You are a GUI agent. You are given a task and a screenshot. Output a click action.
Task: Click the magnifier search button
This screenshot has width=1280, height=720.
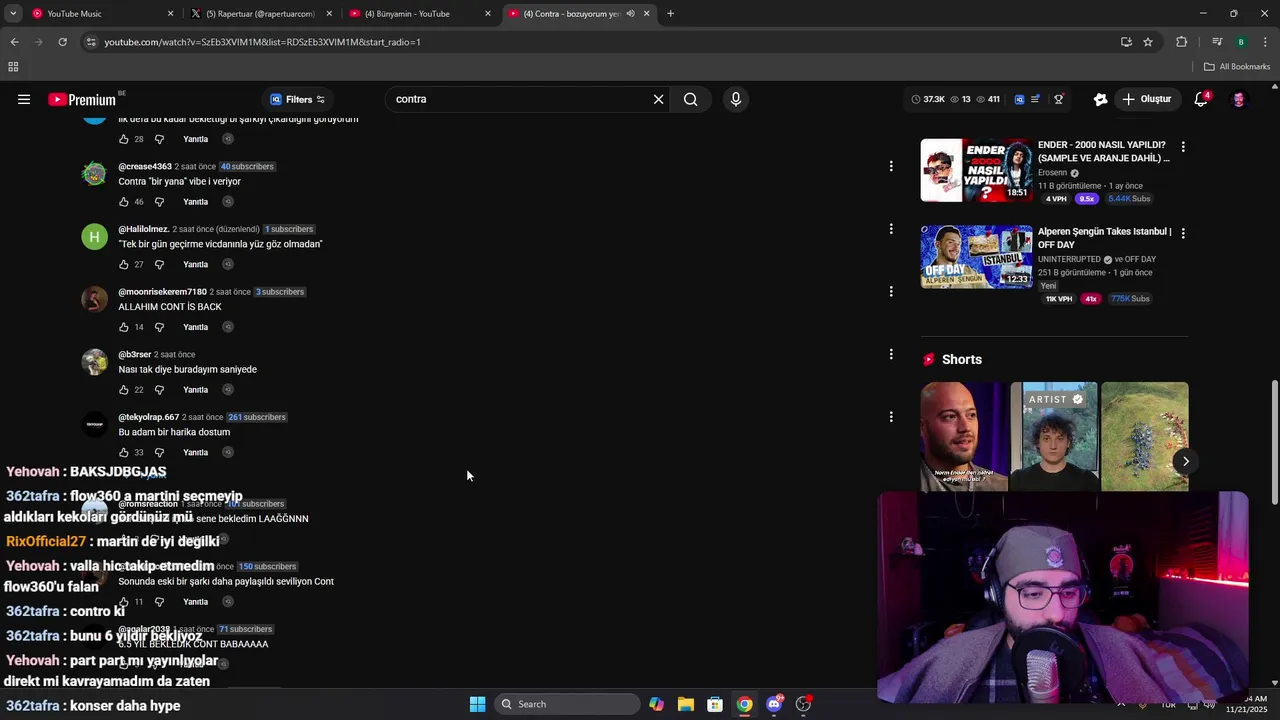(691, 99)
